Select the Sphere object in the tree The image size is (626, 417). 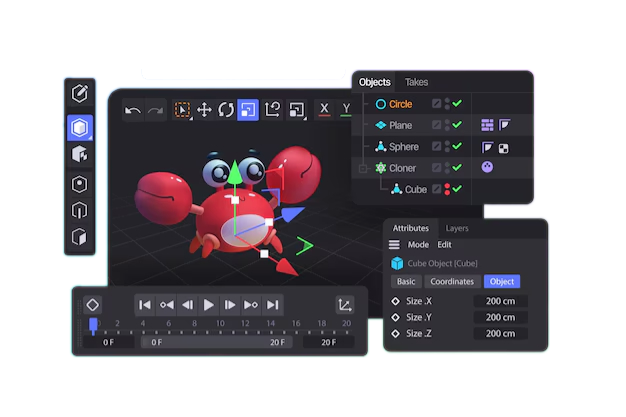pos(404,147)
